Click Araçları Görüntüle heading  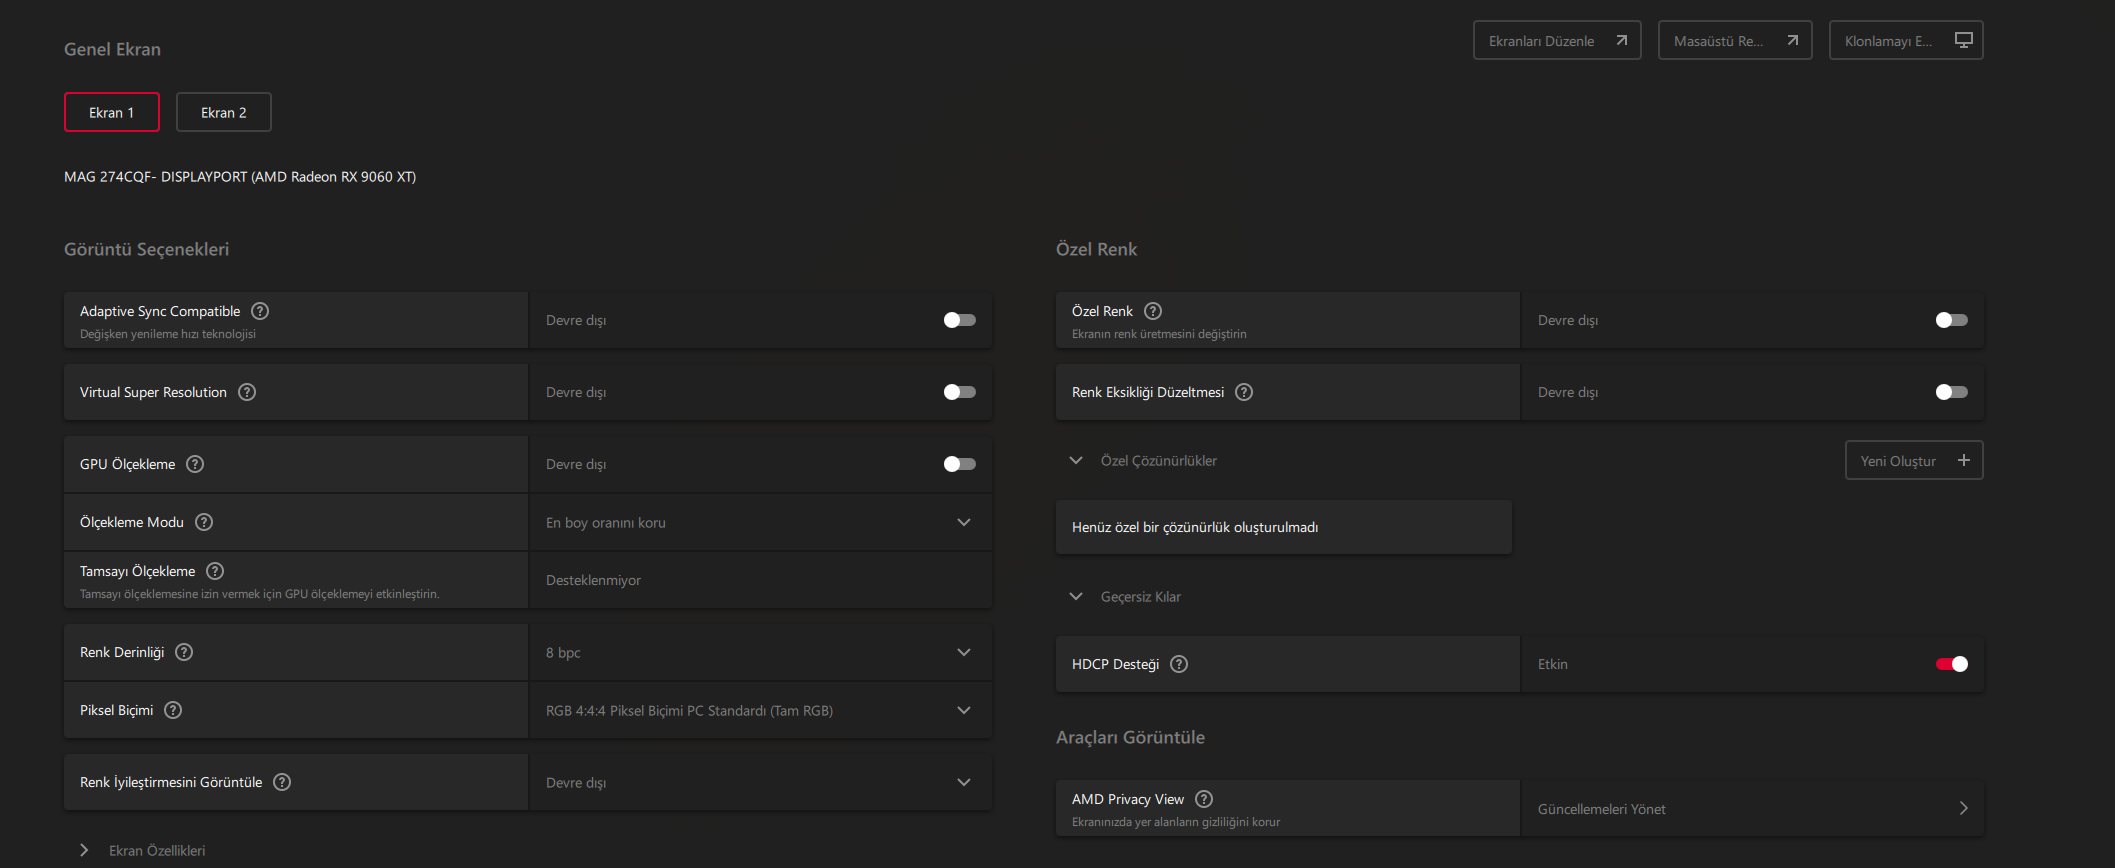[1130, 737]
